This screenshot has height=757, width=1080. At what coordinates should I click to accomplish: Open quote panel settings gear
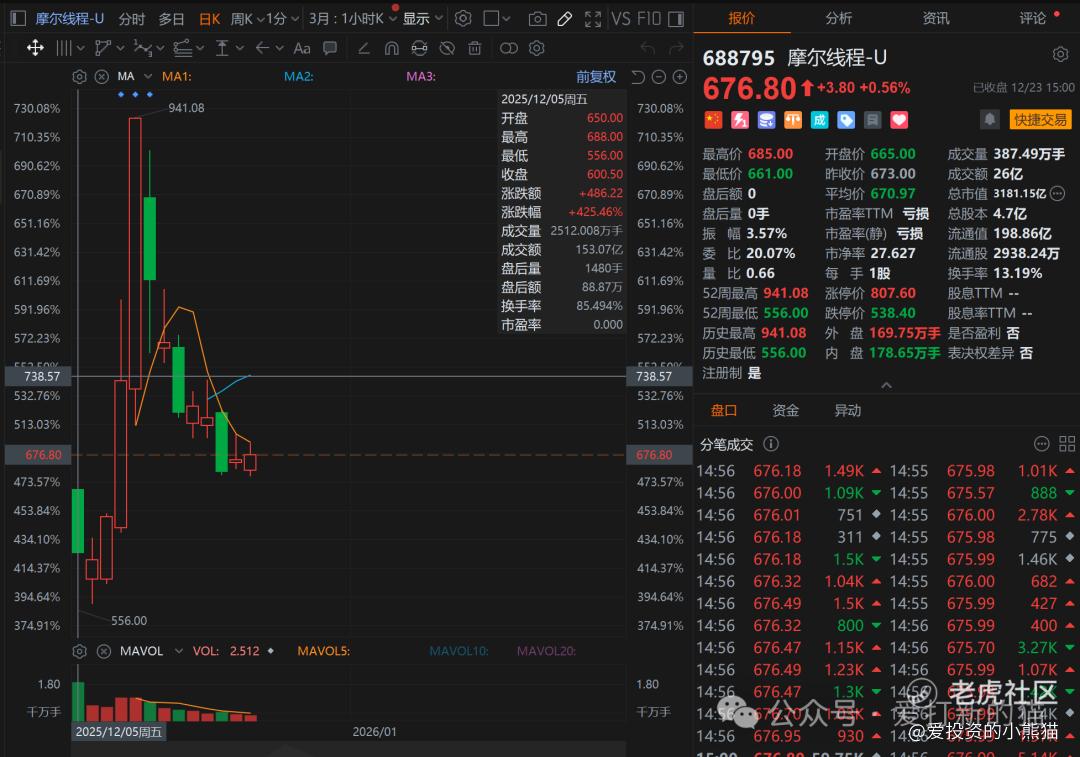pos(1061,54)
